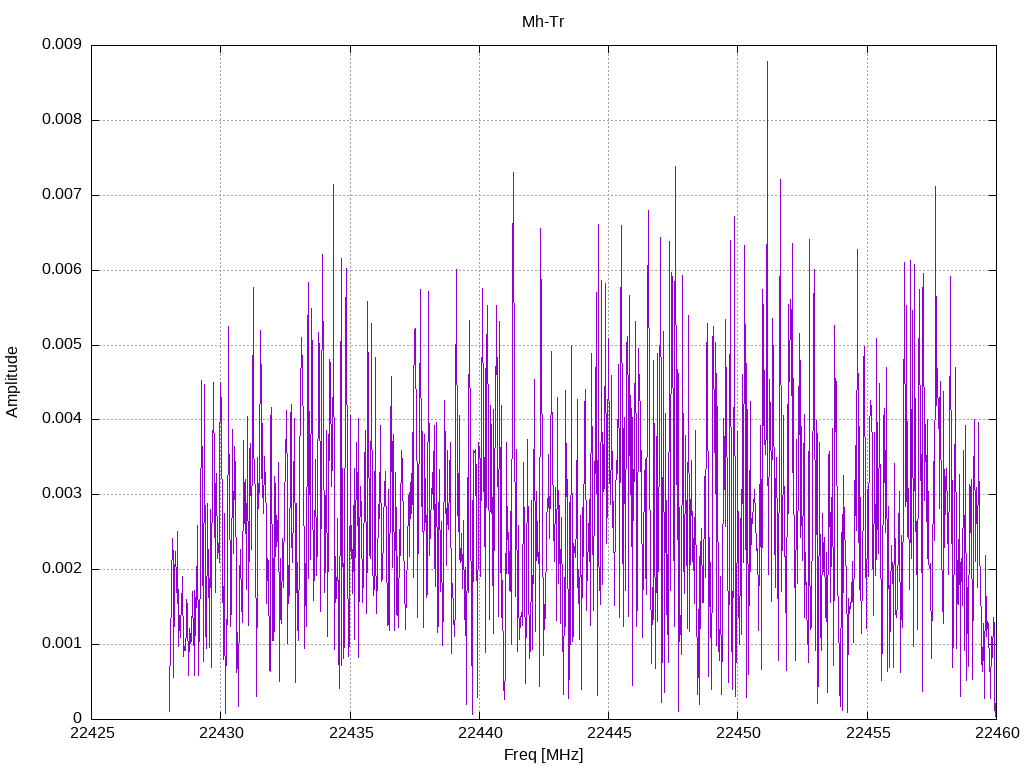Click x-axis tick value 22460
The height and width of the screenshot is (768, 1024).
997,733
